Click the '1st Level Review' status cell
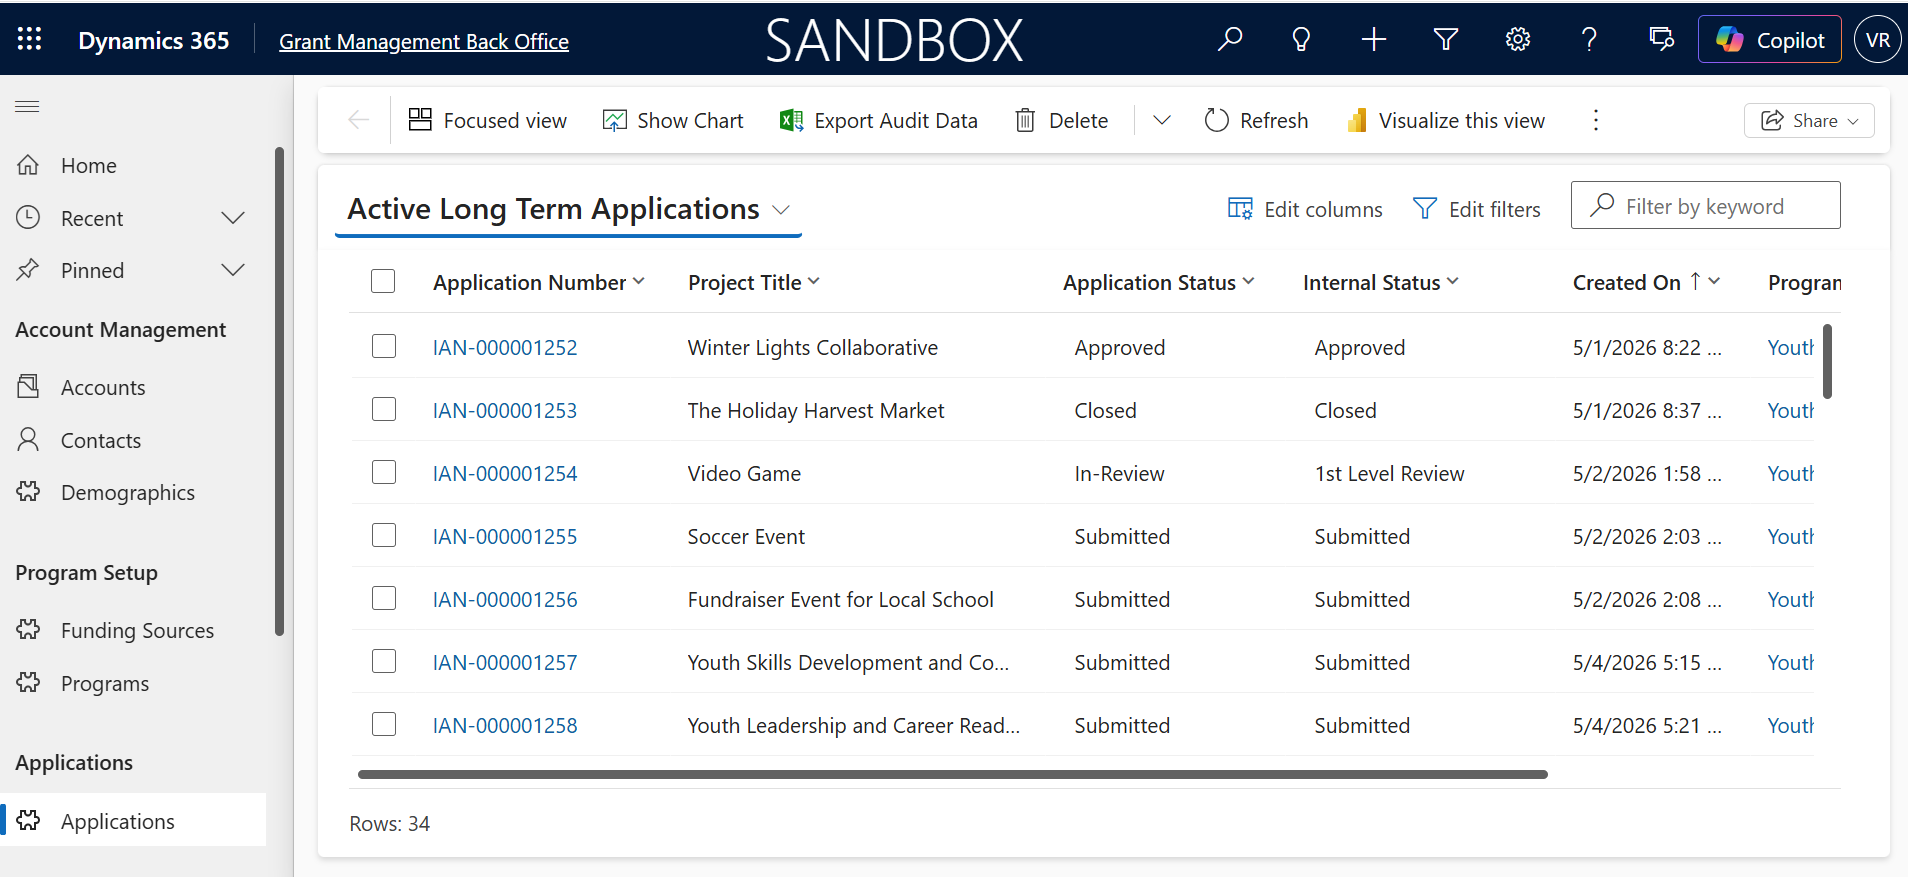This screenshot has width=1908, height=877. point(1389,473)
